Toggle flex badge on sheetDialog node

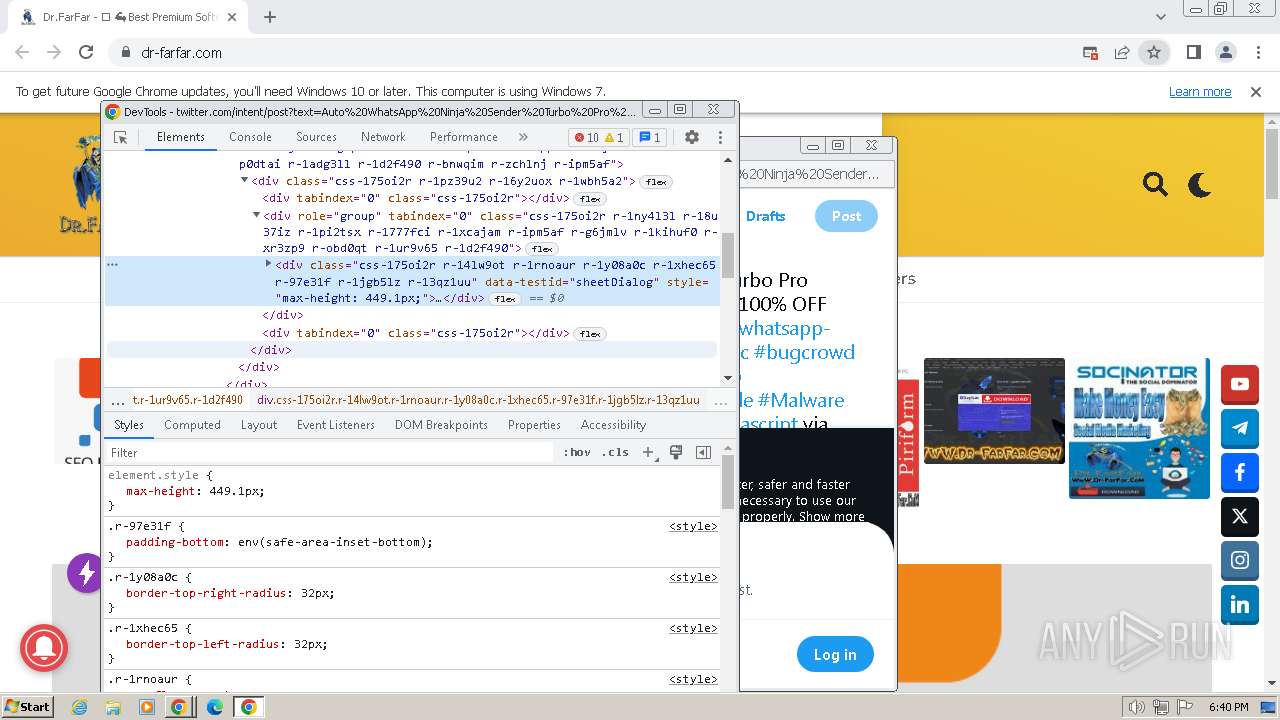(x=504, y=299)
